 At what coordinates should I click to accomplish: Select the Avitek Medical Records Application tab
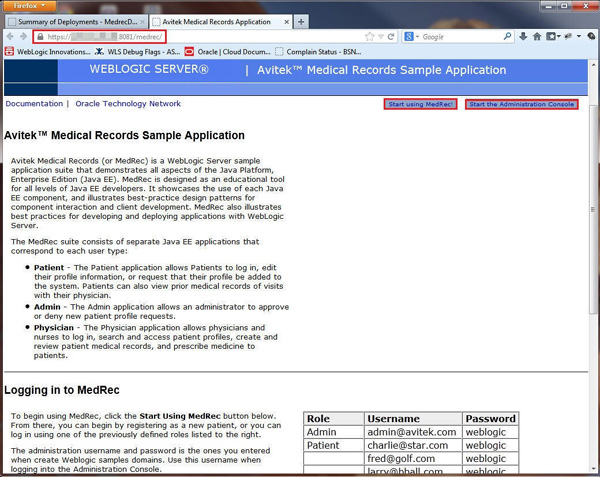pos(221,22)
